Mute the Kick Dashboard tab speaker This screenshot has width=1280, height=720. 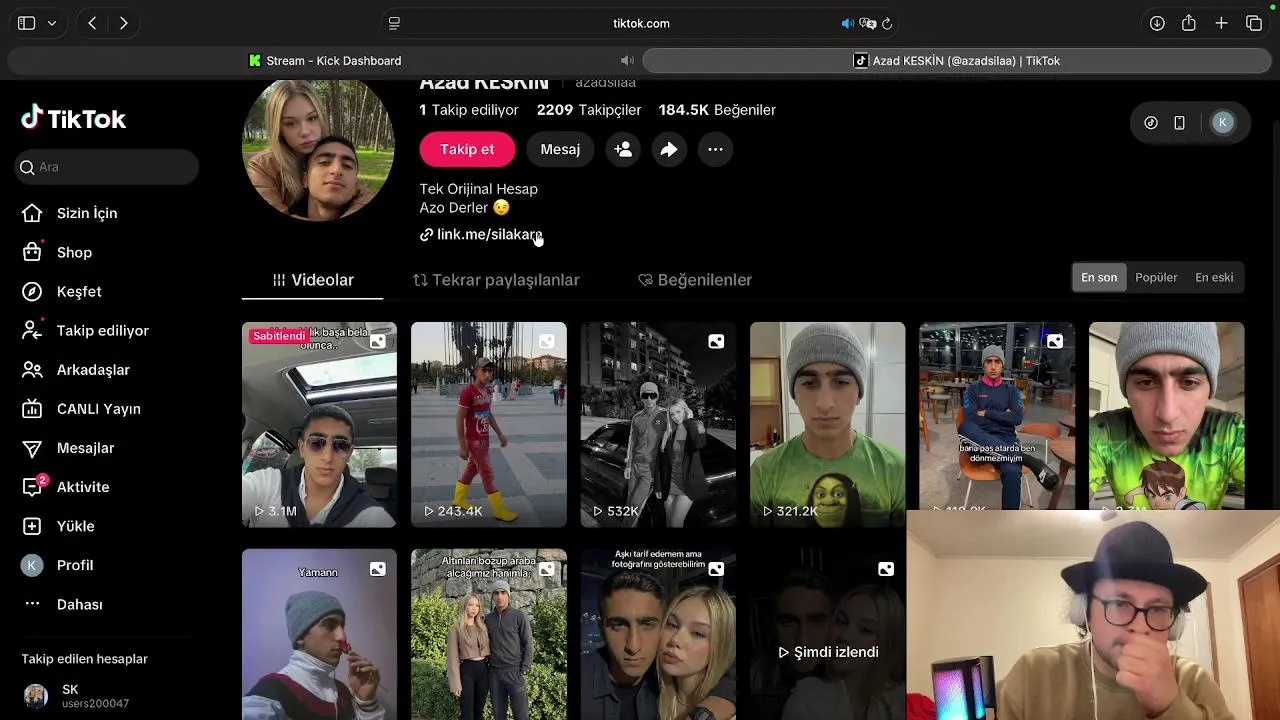pos(627,61)
